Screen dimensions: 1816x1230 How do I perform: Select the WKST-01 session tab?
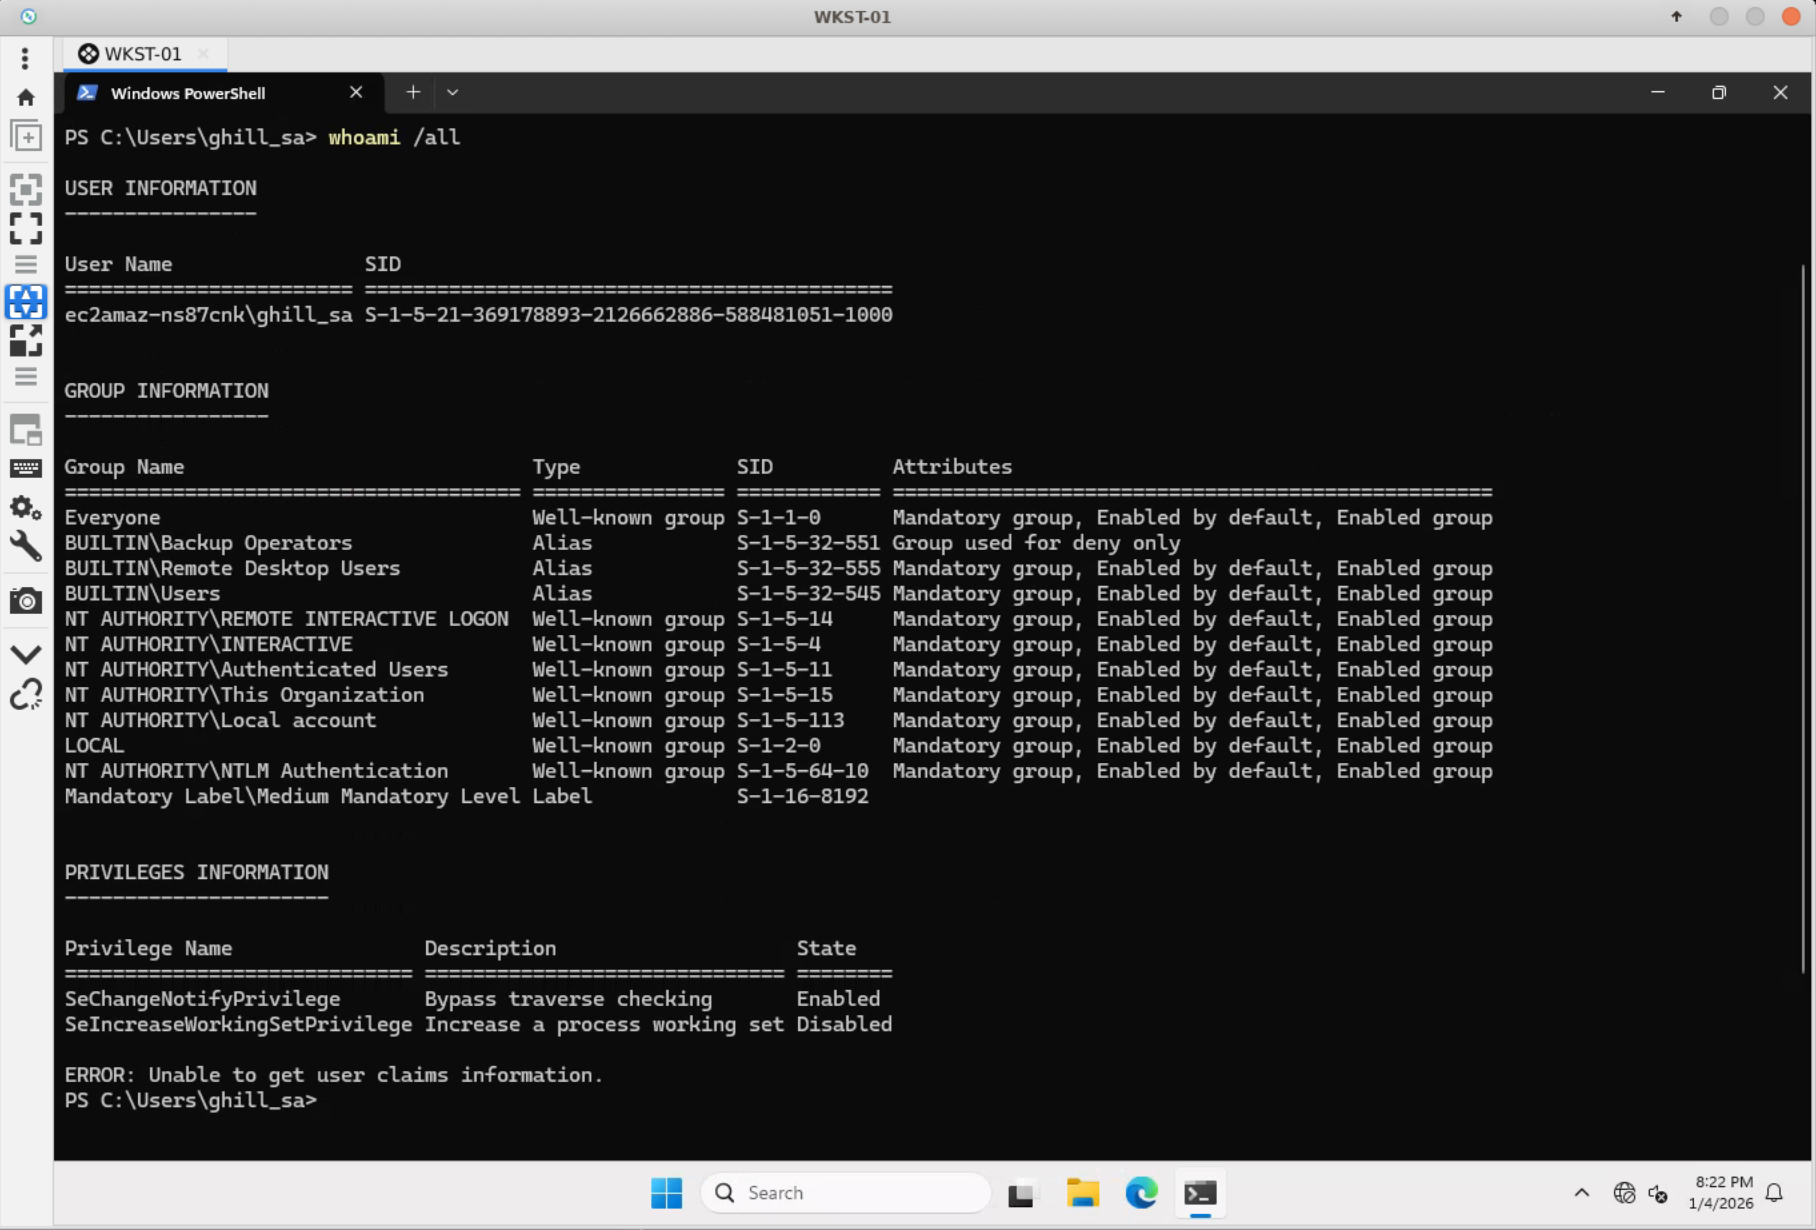pos(143,54)
